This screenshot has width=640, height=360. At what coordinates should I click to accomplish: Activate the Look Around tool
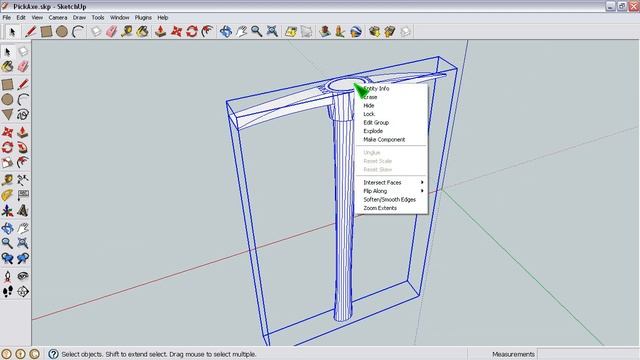pyautogui.click(x=23, y=276)
